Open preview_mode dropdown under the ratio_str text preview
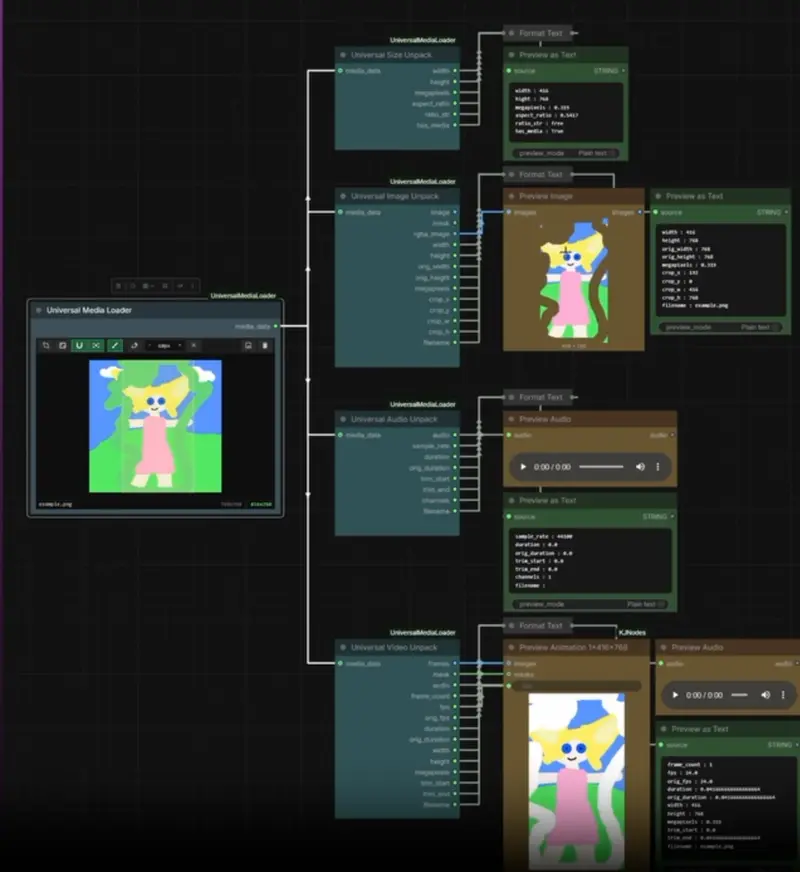Screen dimensions: 800x872 (x=565, y=153)
